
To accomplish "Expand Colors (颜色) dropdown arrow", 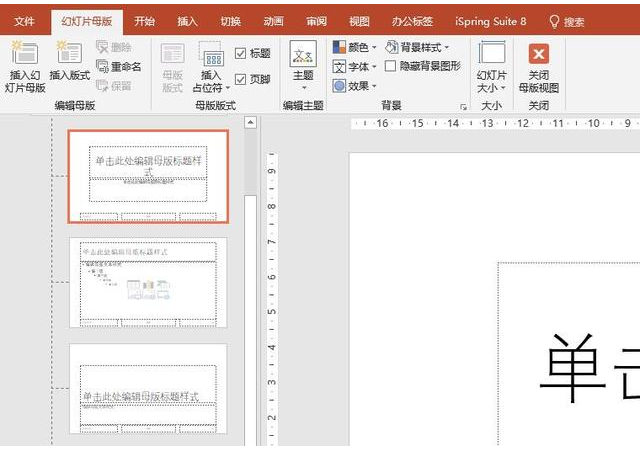I will tap(374, 48).
